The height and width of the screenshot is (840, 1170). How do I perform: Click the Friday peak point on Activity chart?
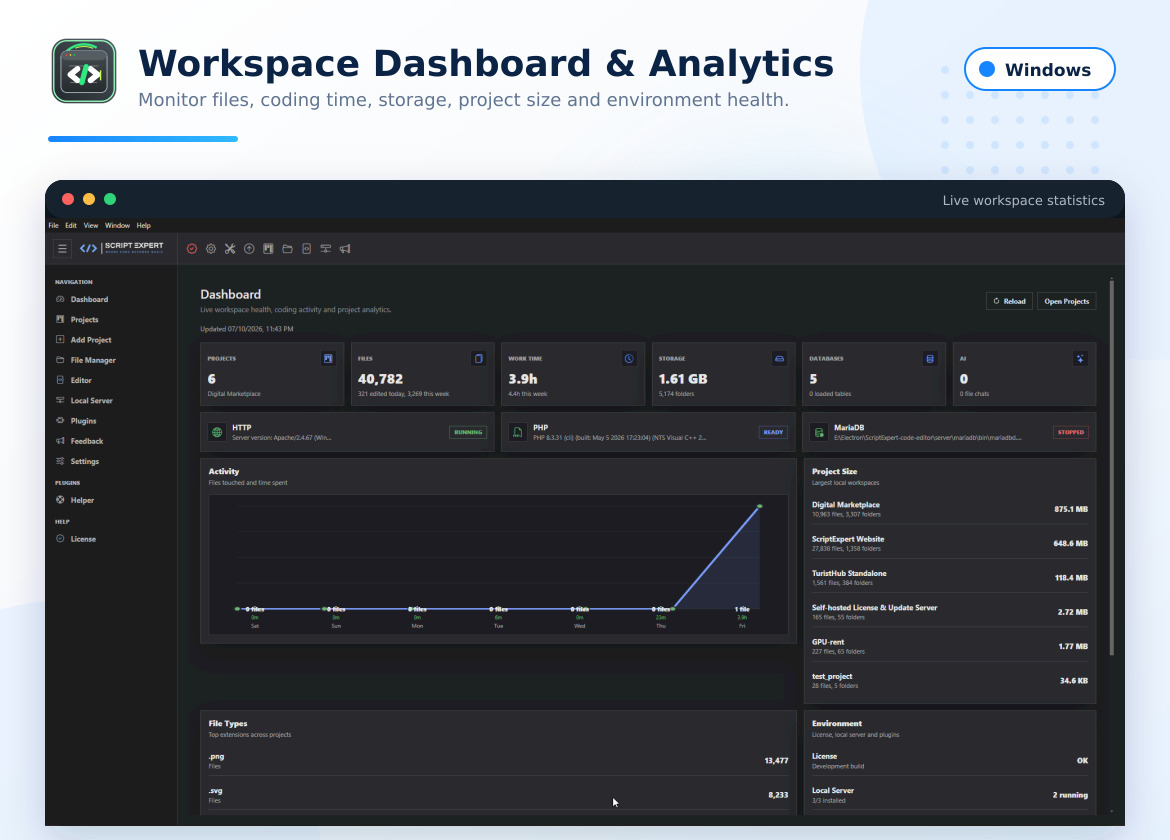click(760, 507)
